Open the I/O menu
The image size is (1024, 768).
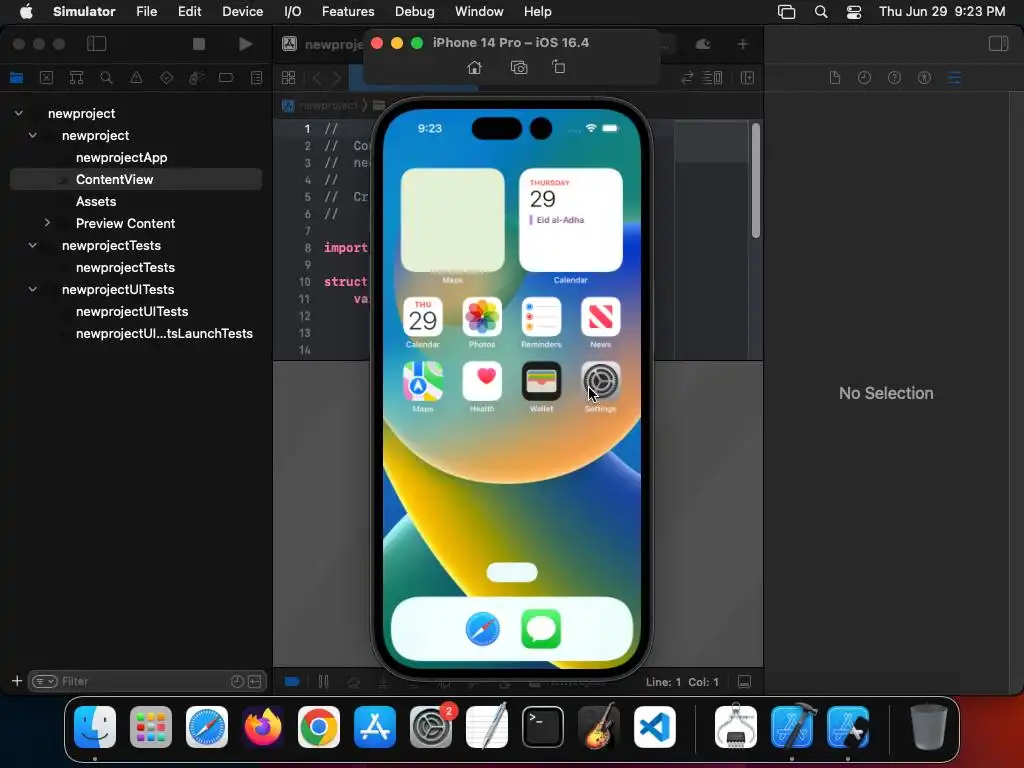point(293,12)
